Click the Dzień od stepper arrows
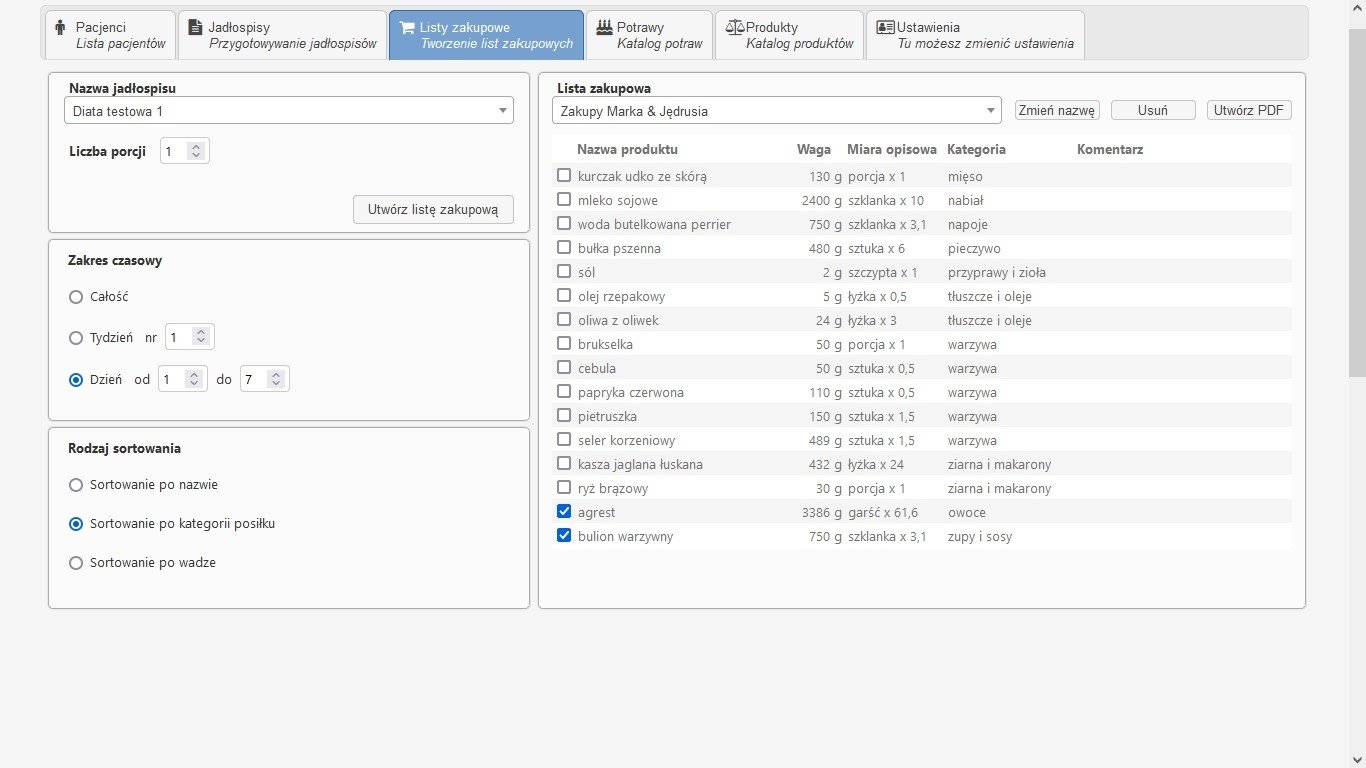 (194, 379)
